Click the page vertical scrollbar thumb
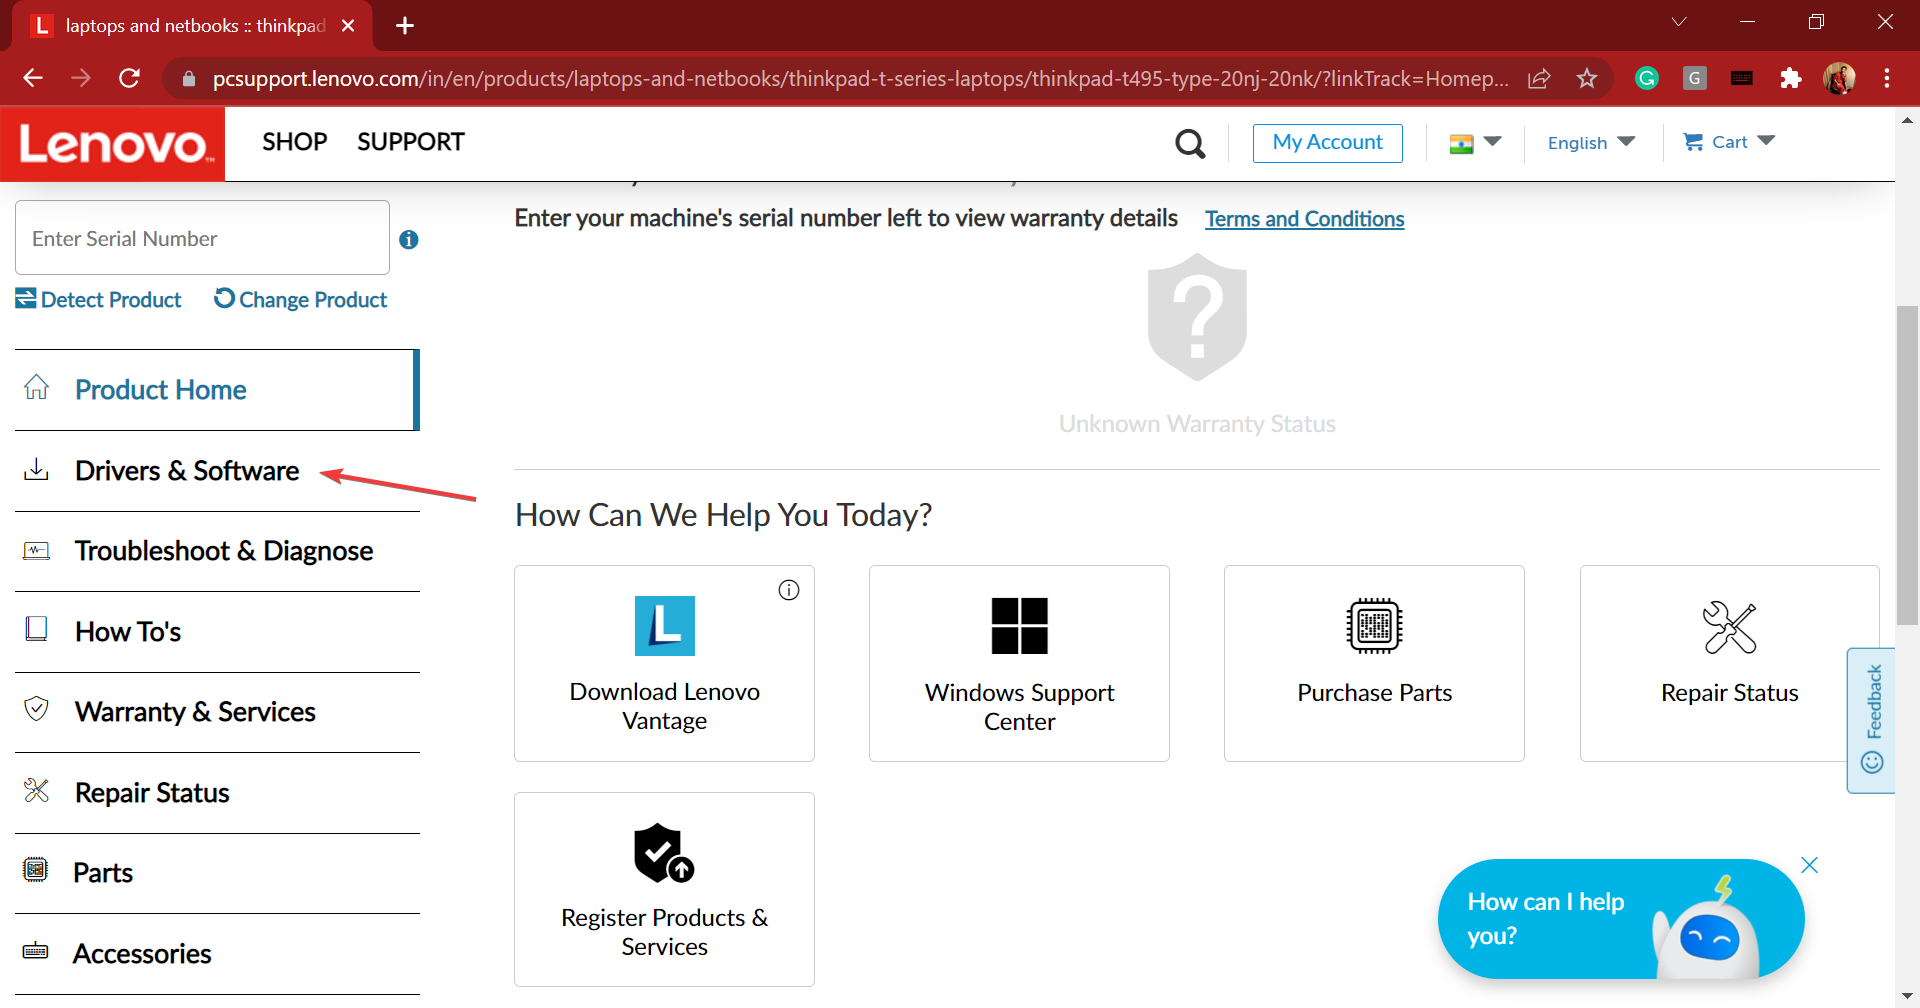 coord(1907,465)
